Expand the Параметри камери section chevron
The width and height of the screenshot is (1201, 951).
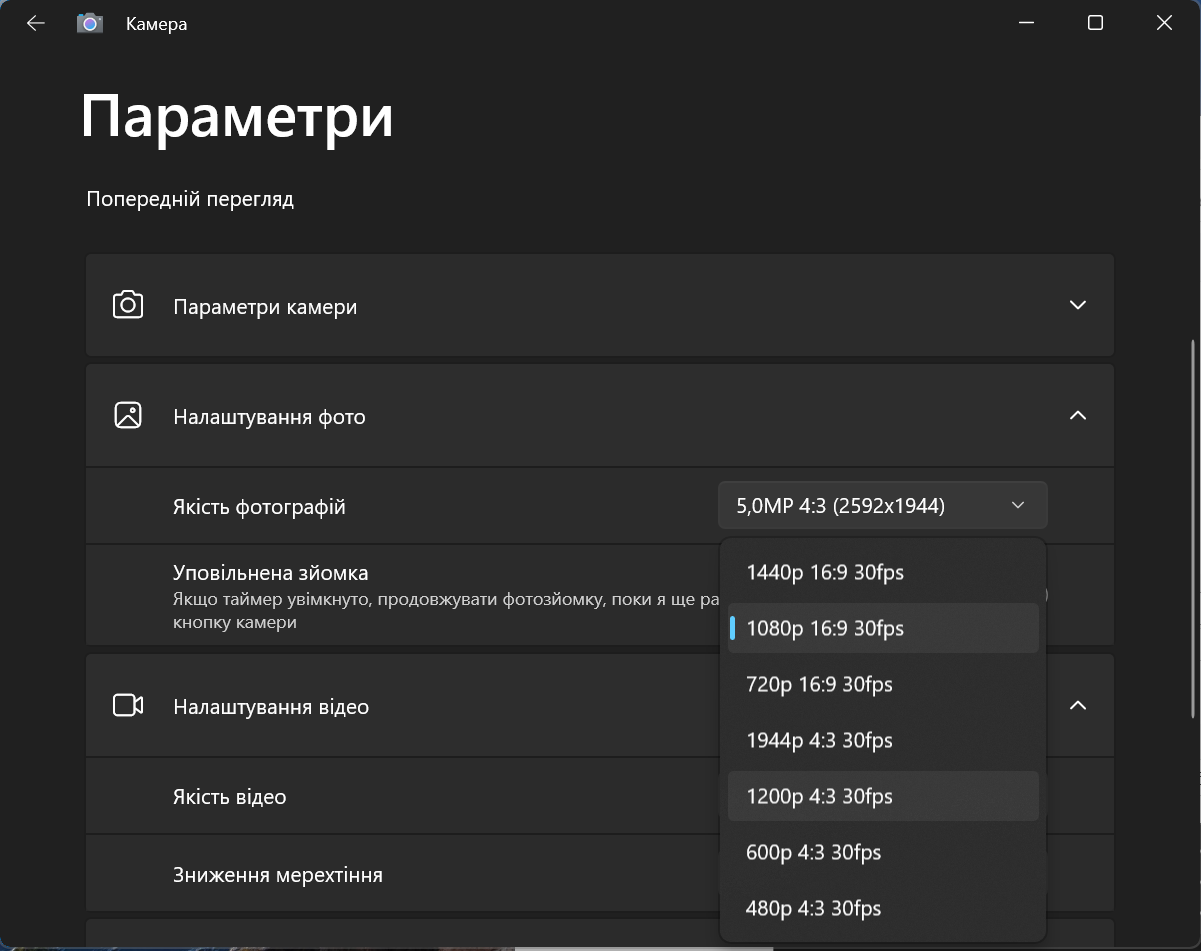(1077, 305)
